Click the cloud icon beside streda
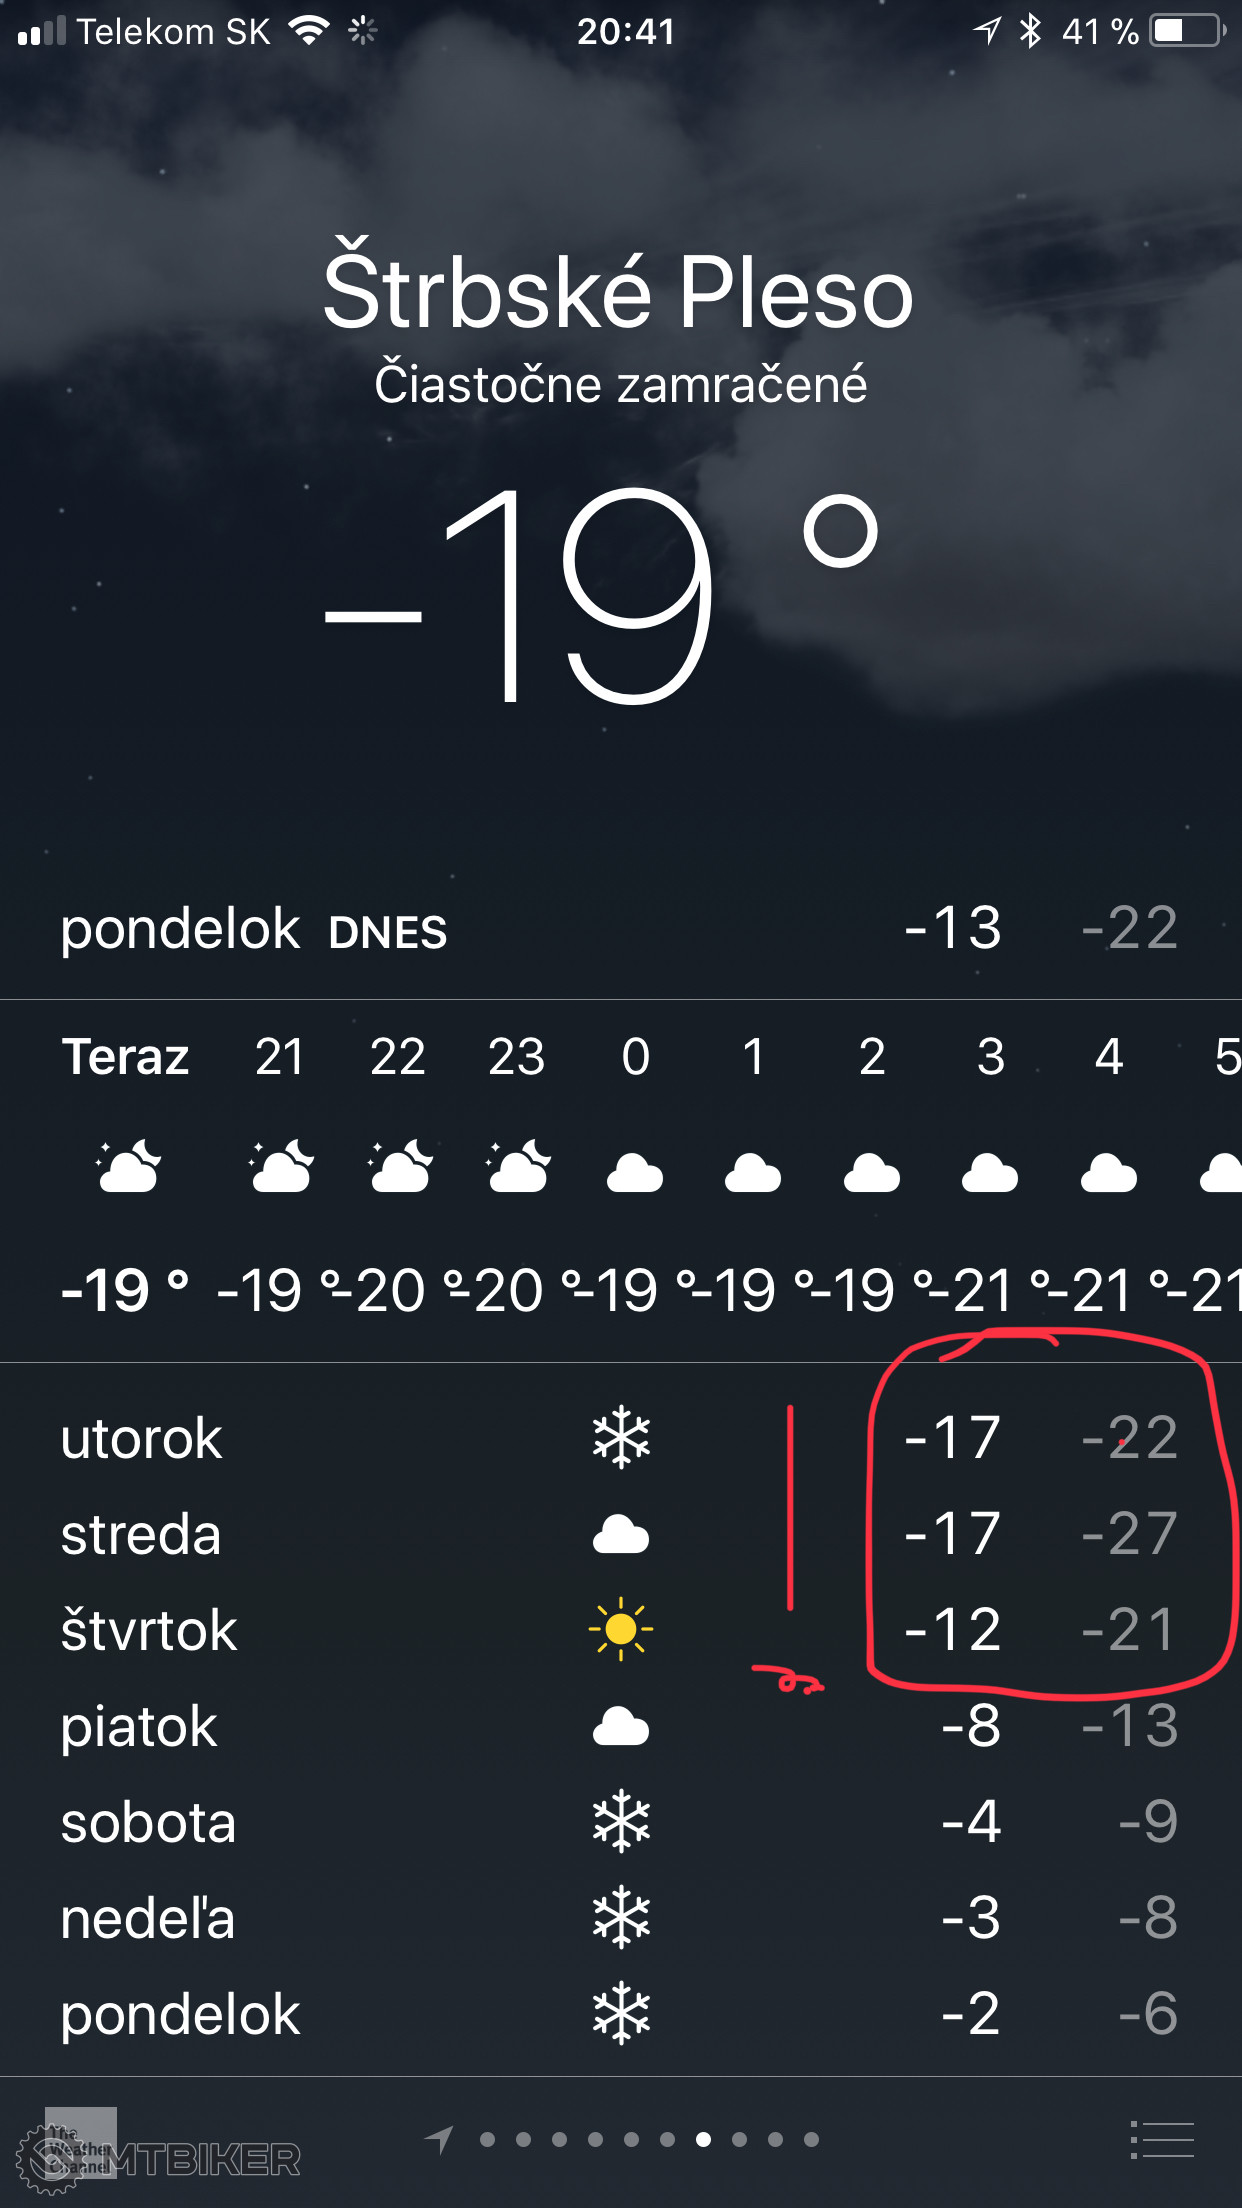The image size is (1242, 2208). 621,1534
